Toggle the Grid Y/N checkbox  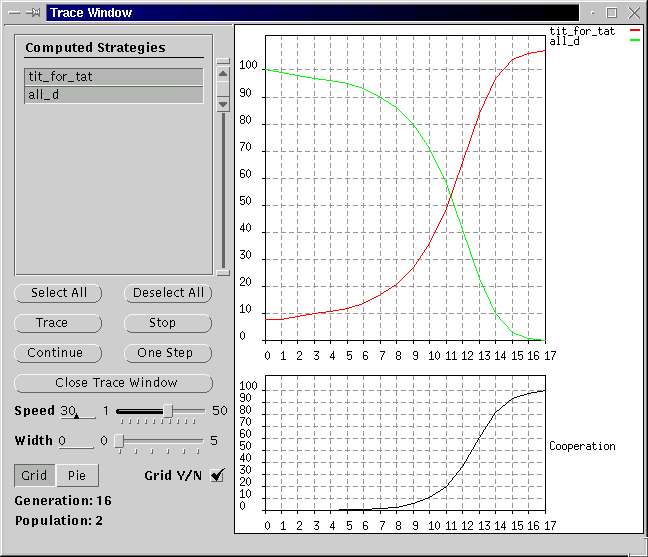tap(217, 476)
